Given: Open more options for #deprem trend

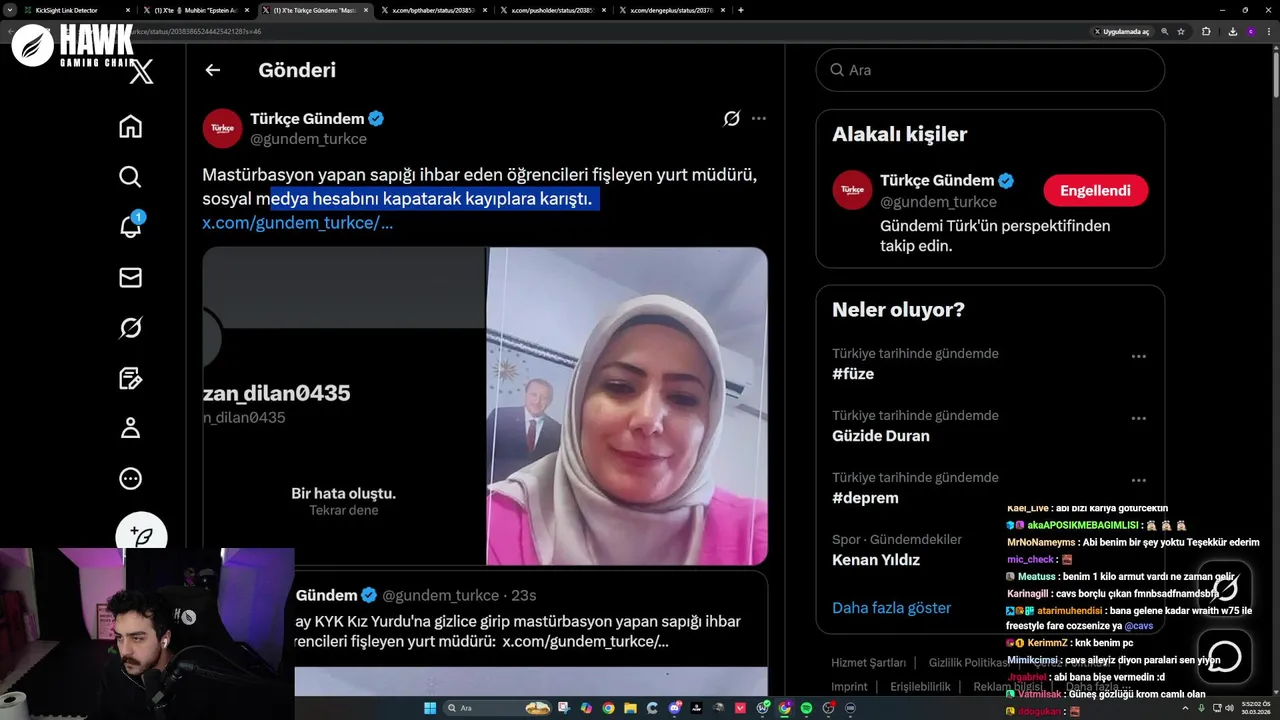Looking at the screenshot, I should (x=1138, y=481).
